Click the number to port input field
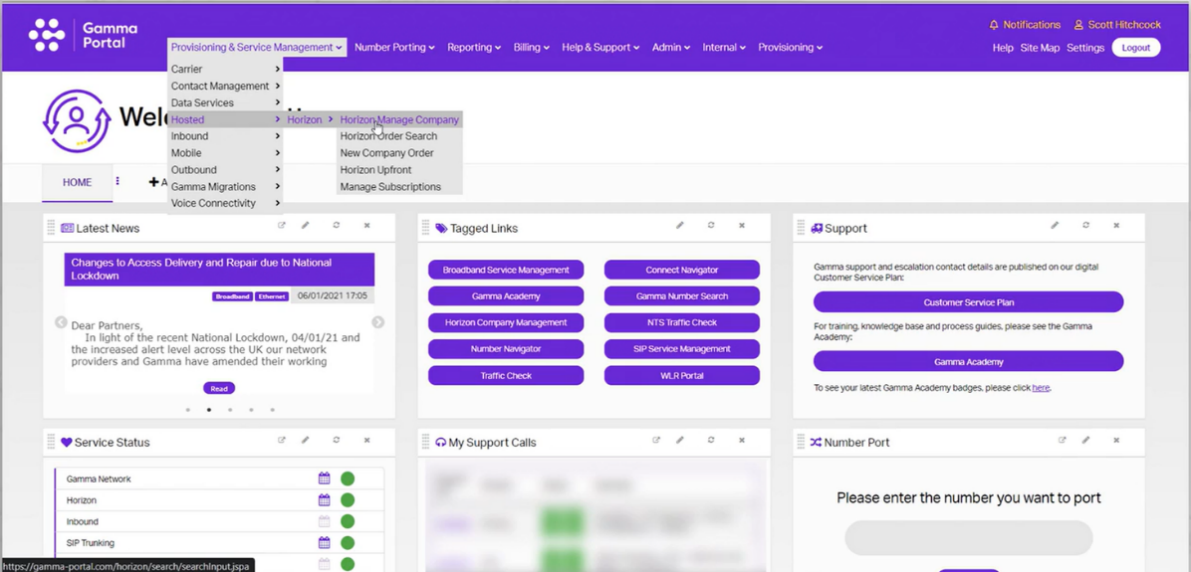The width and height of the screenshot is (1191, 572). [968, 537]
